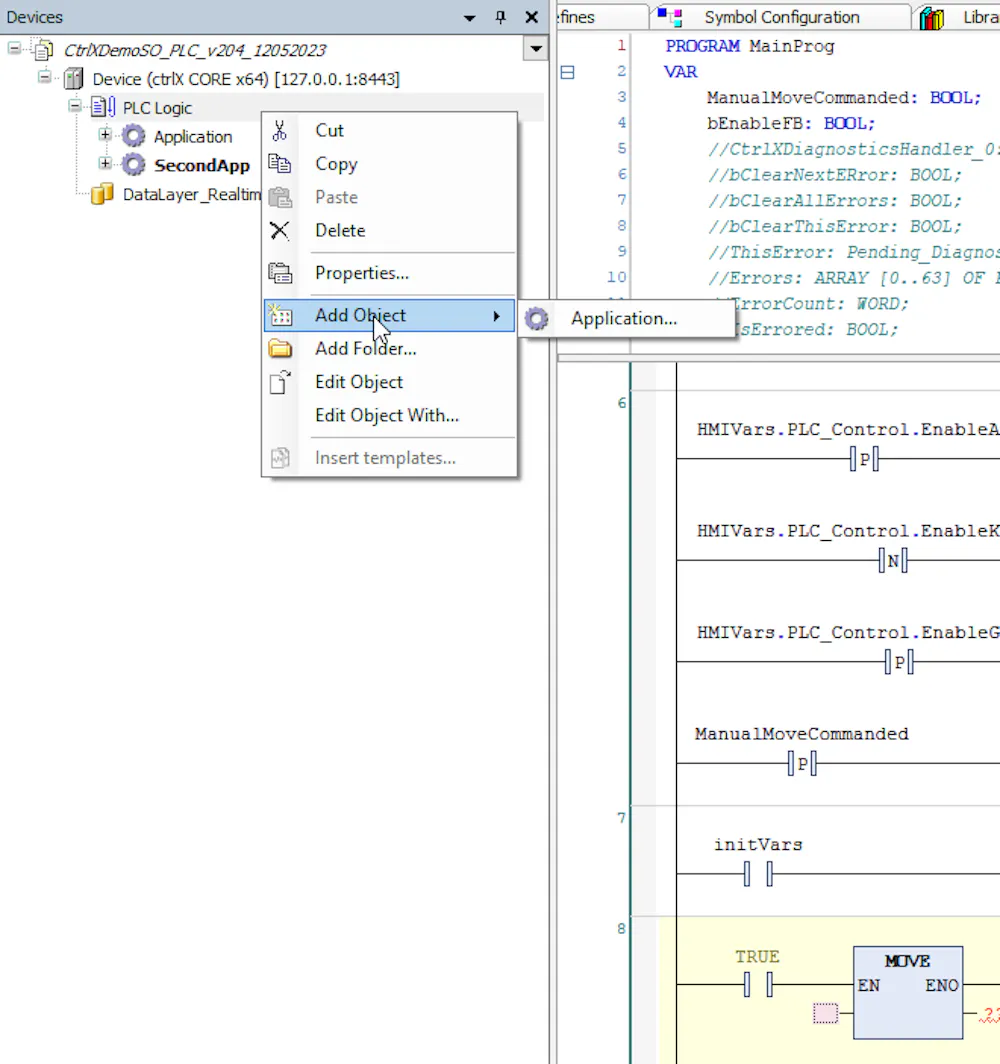Click the Application gear icon in device tree
This screenshot has height=1064, width=1000.
[134, 136]
